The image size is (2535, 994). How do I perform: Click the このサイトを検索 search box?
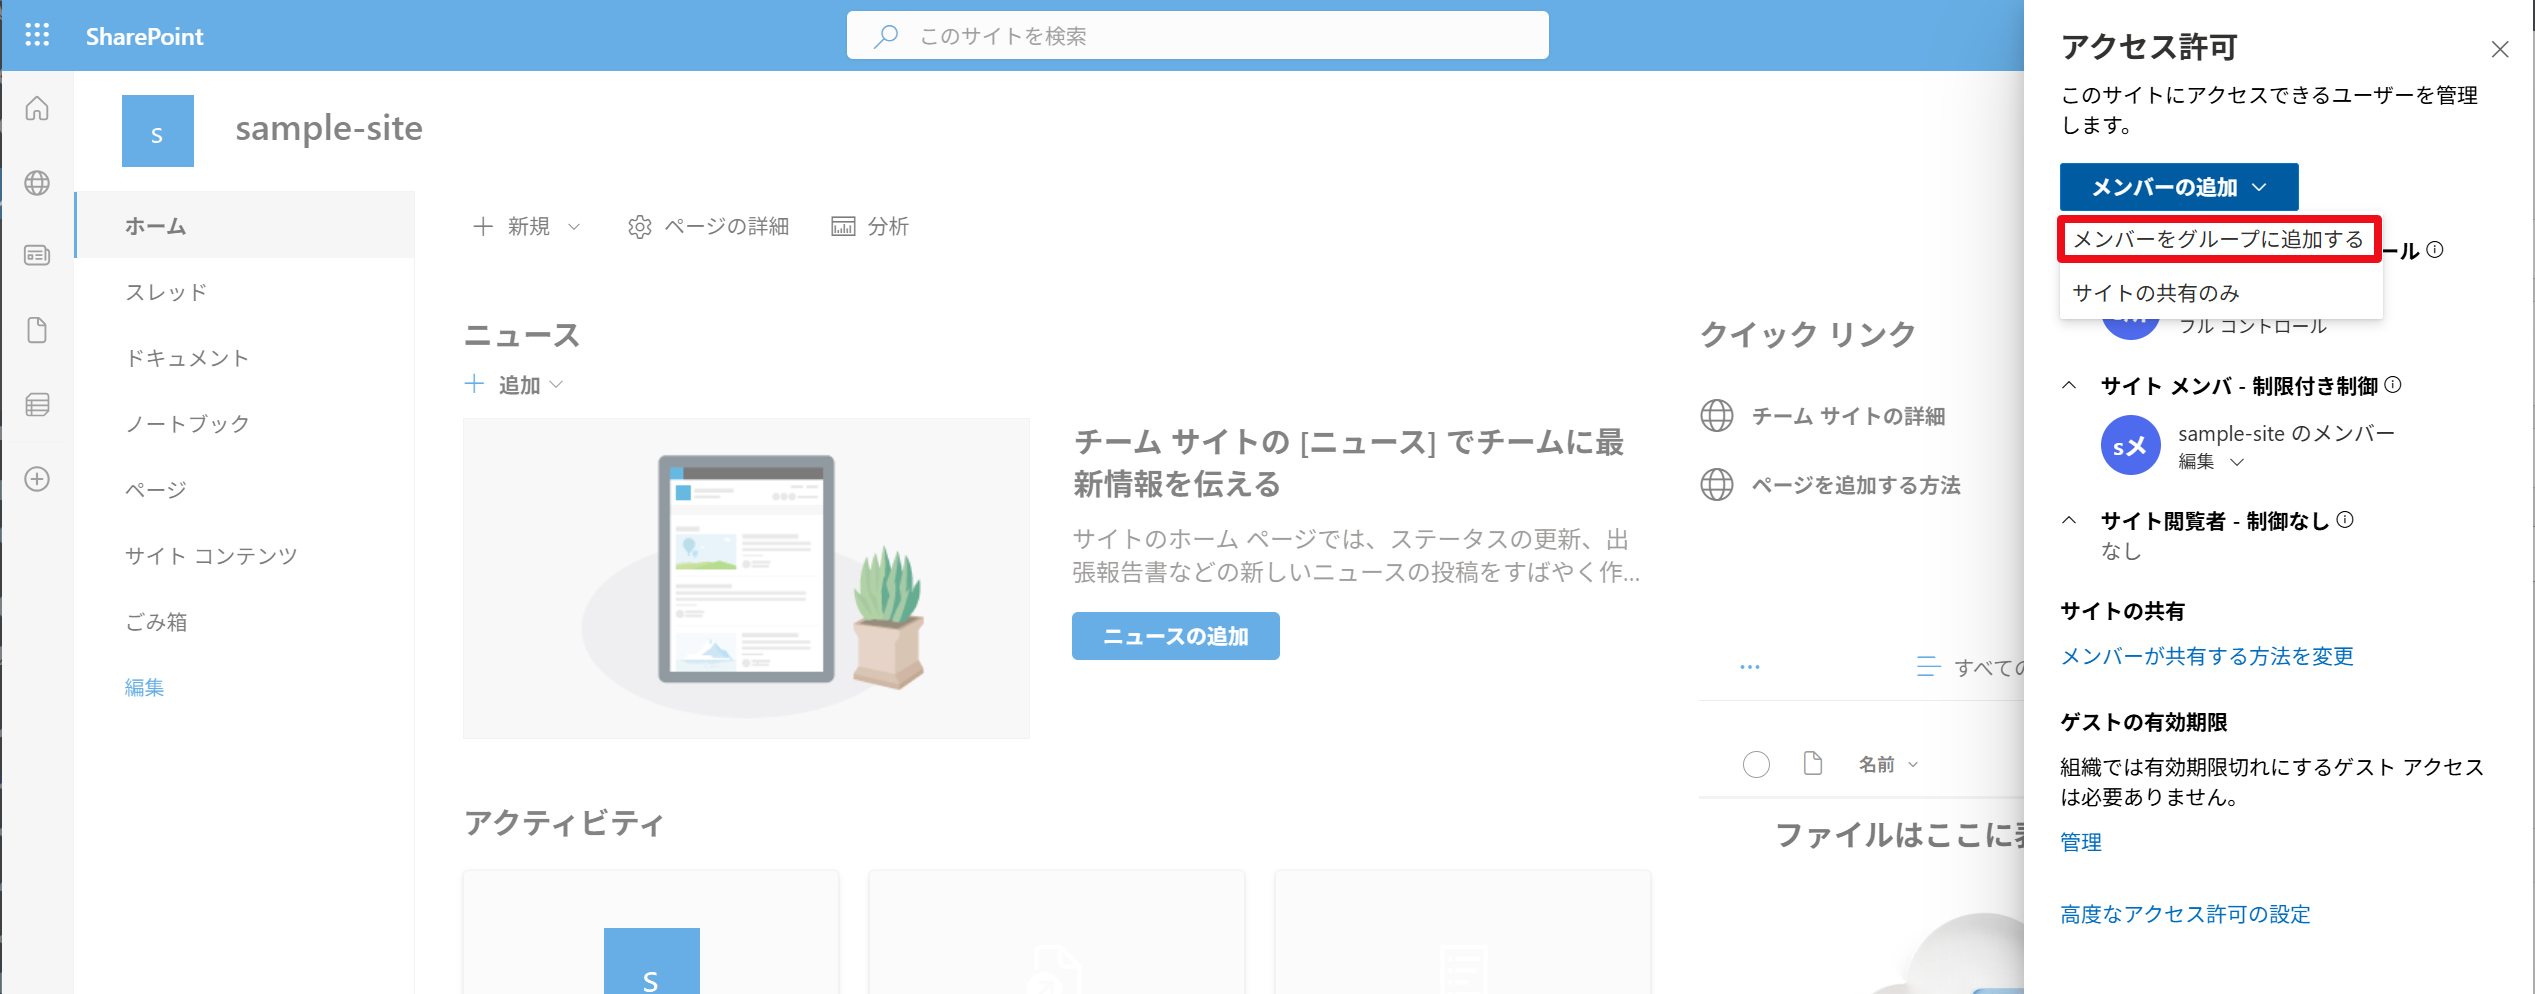(1197, 36)
